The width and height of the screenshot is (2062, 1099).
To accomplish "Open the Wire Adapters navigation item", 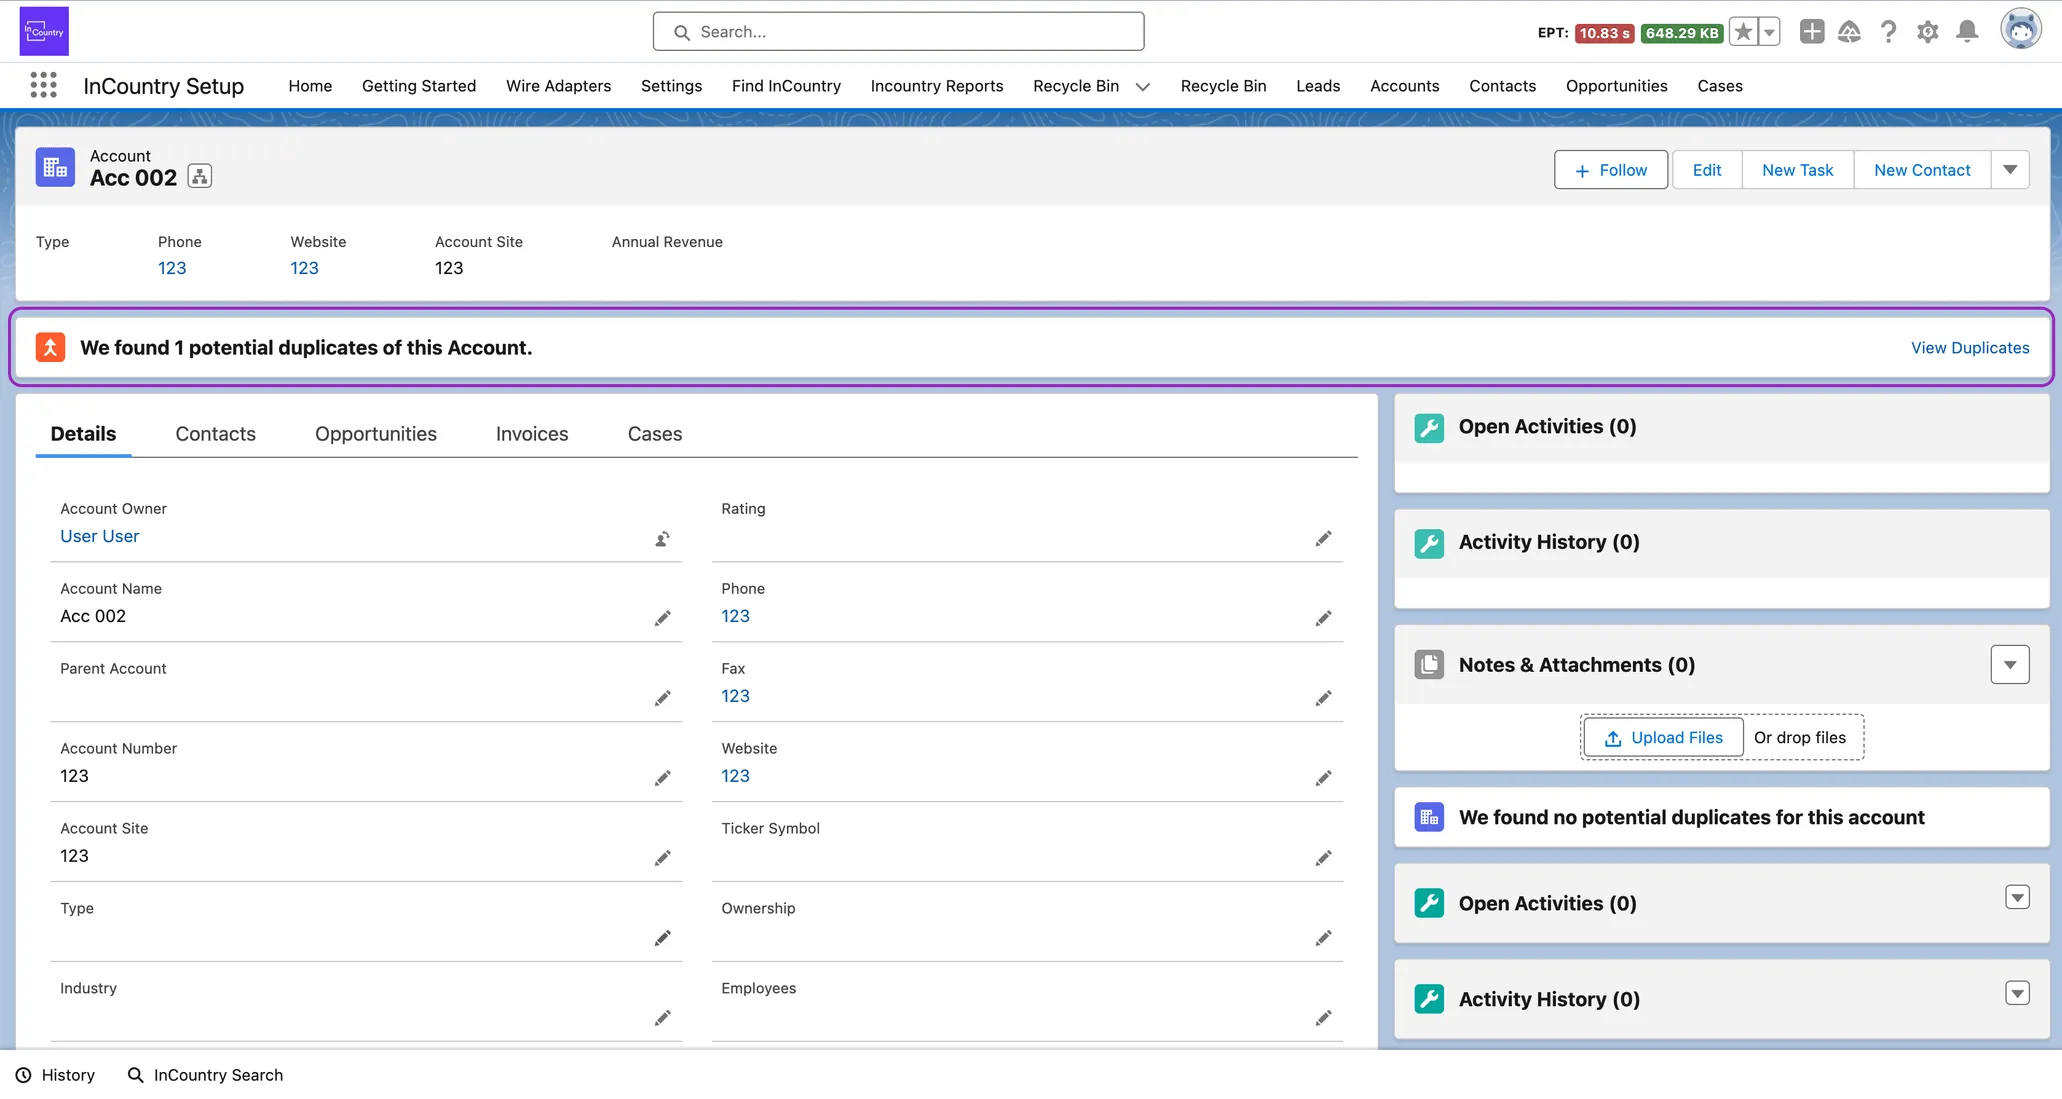I will coord(558,86).
